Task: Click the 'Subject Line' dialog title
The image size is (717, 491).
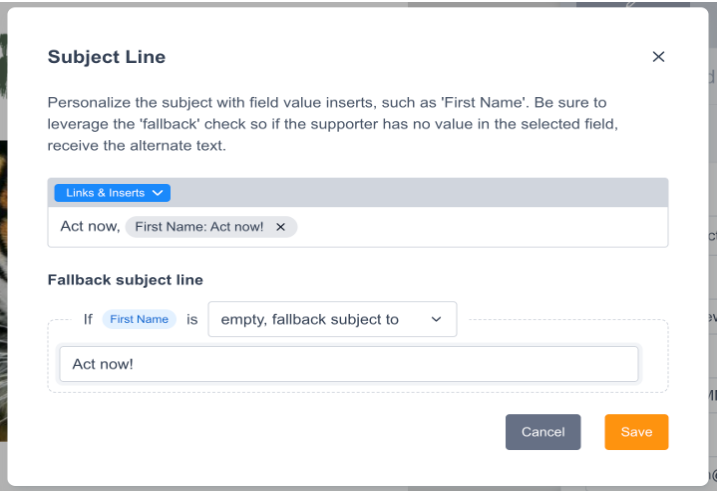Action: coord(107,57)
